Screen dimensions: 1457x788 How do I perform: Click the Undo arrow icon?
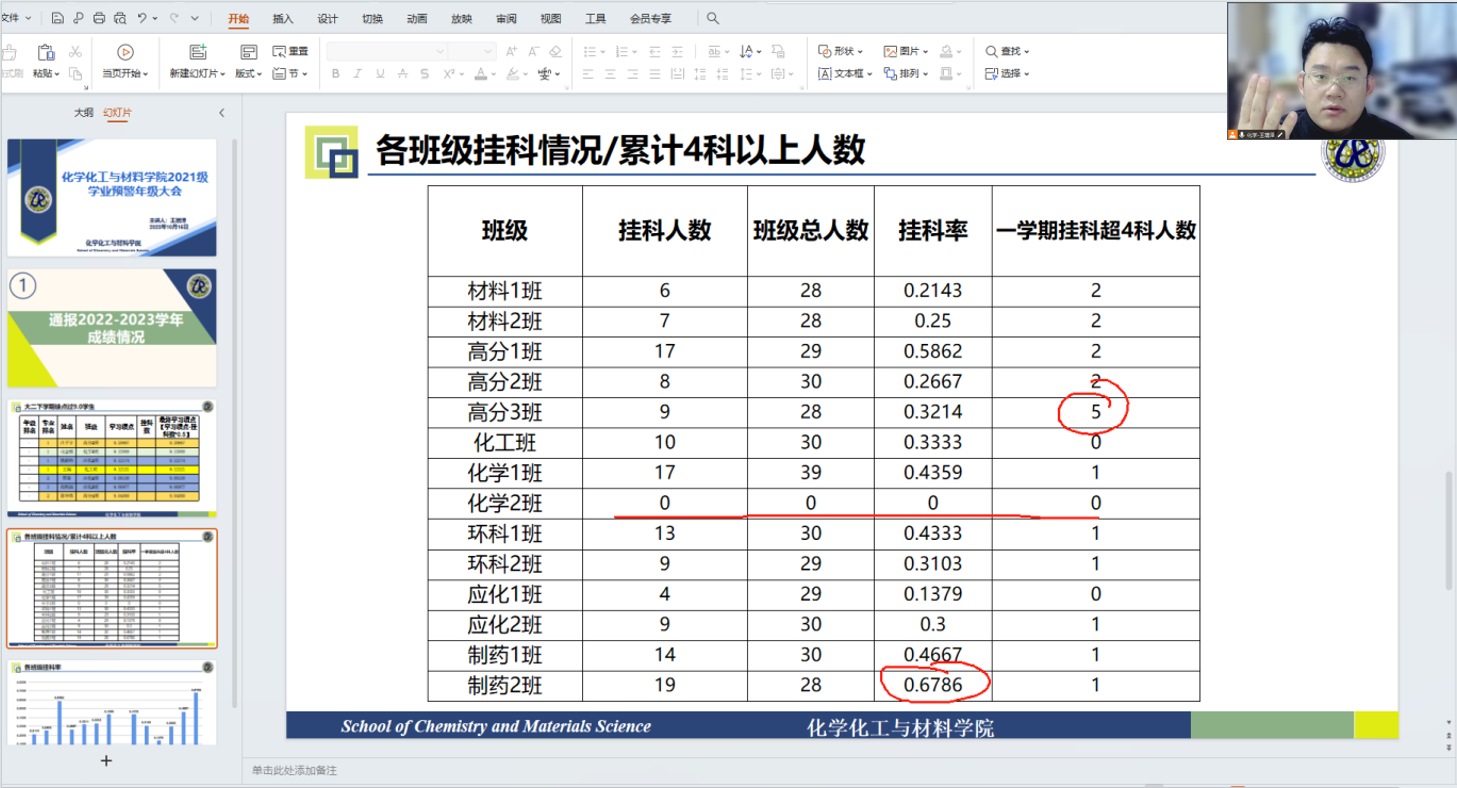[143, 18]
